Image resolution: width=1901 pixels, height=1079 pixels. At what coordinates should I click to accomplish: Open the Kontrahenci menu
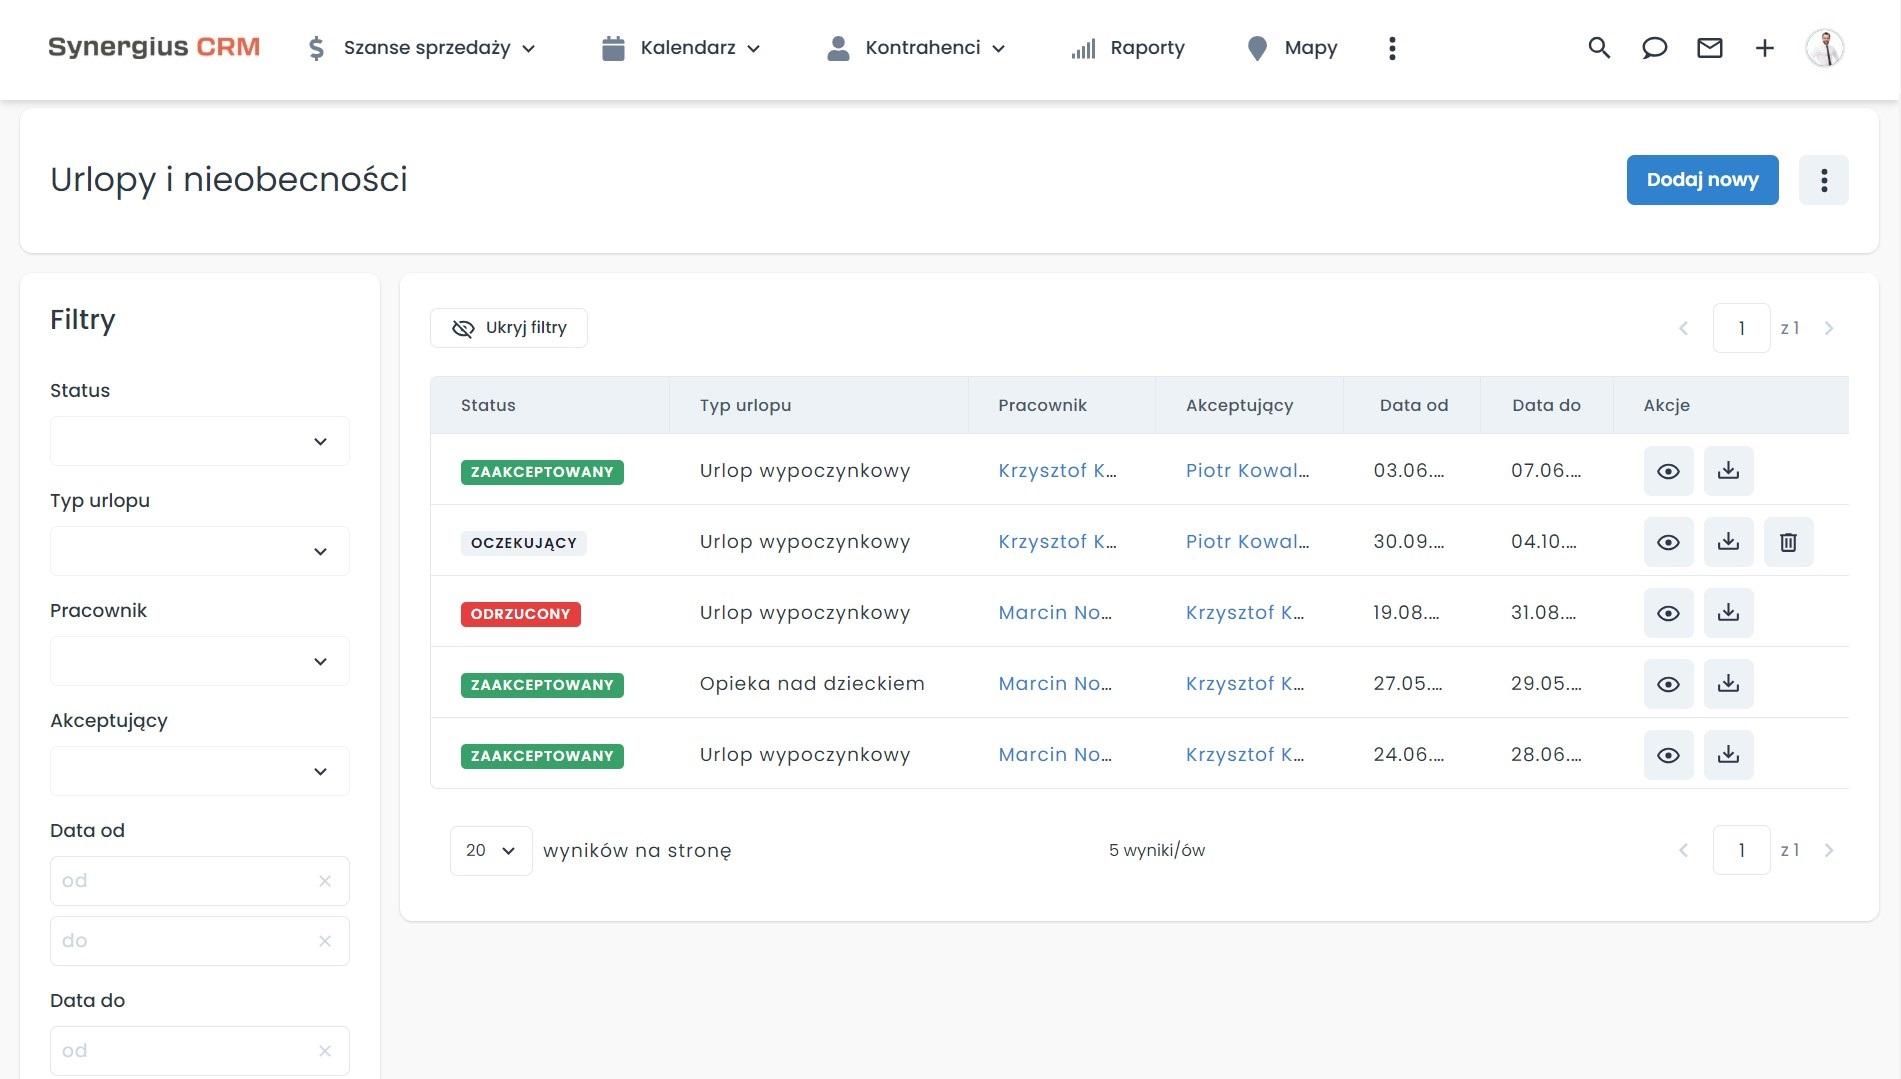point(916,48)
